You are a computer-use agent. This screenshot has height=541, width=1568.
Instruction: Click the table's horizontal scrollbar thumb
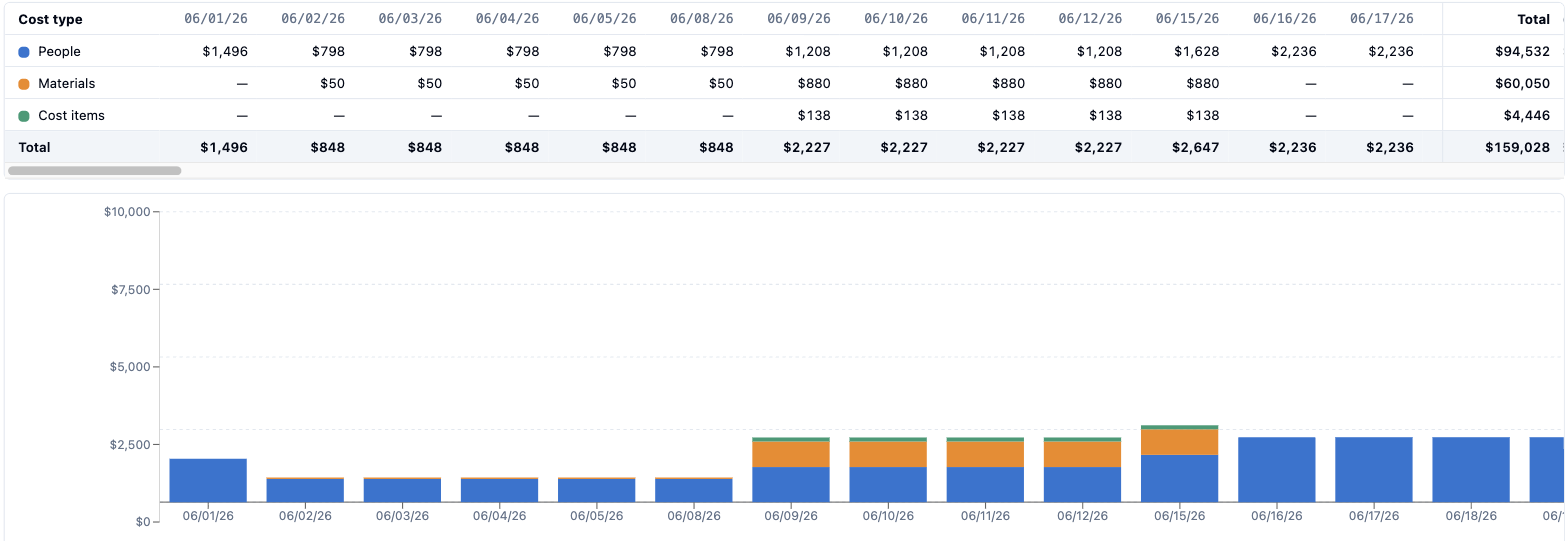click(x=94, y=171)
